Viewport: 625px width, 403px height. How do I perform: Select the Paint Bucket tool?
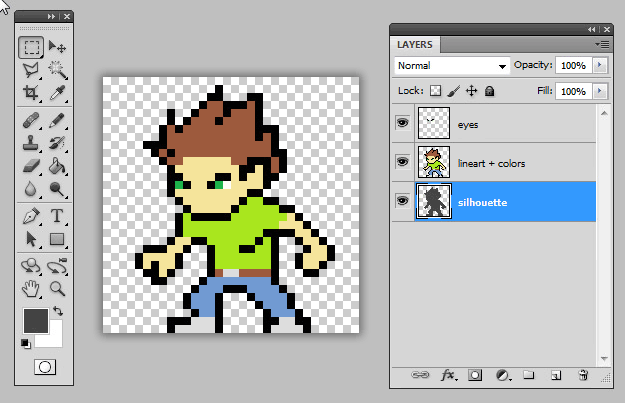57,166
